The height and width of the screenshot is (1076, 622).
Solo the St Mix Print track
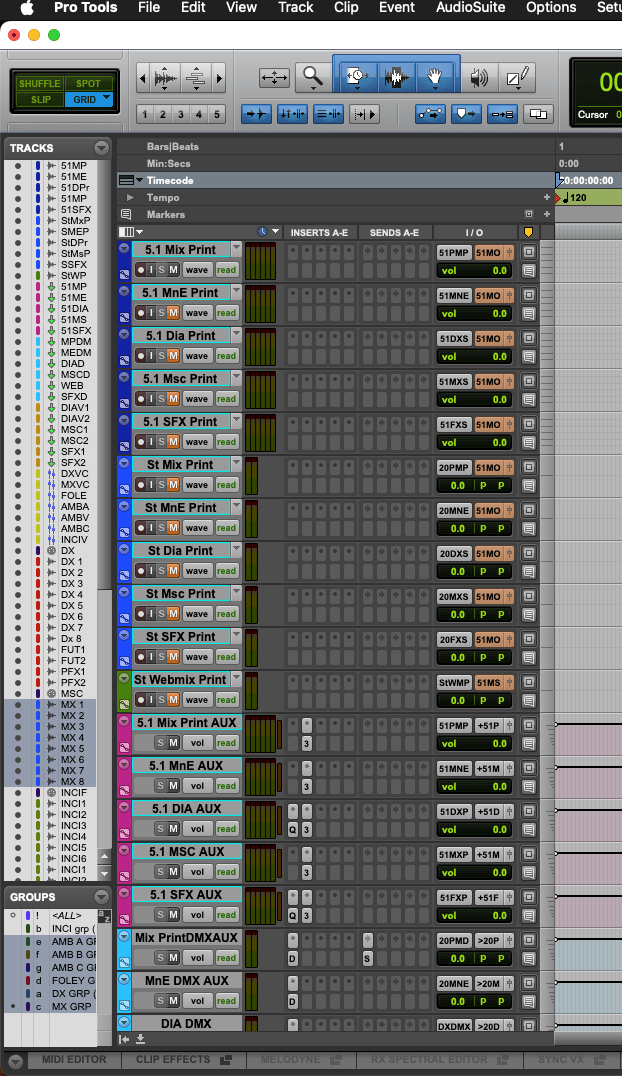click(162, 484)
